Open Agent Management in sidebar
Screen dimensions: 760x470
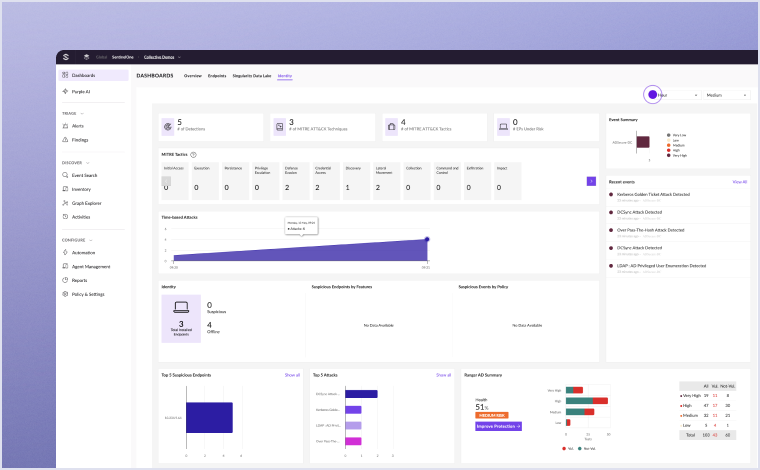coord(90,266)
